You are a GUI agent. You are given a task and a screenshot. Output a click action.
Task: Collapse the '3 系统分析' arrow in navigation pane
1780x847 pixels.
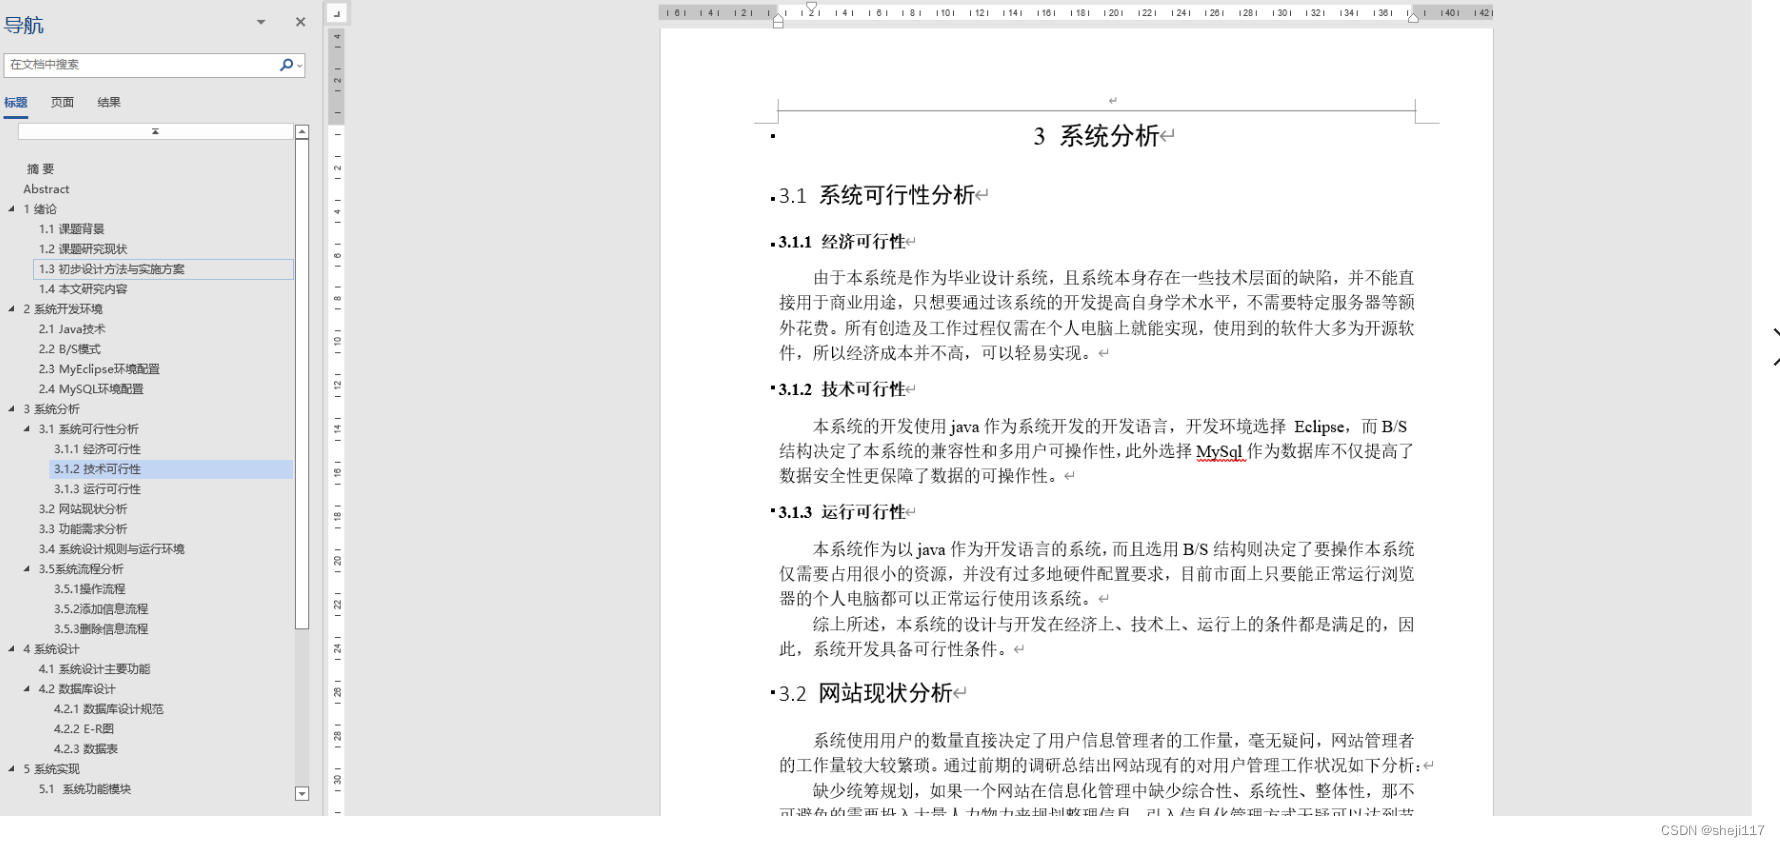pos(12,409)
